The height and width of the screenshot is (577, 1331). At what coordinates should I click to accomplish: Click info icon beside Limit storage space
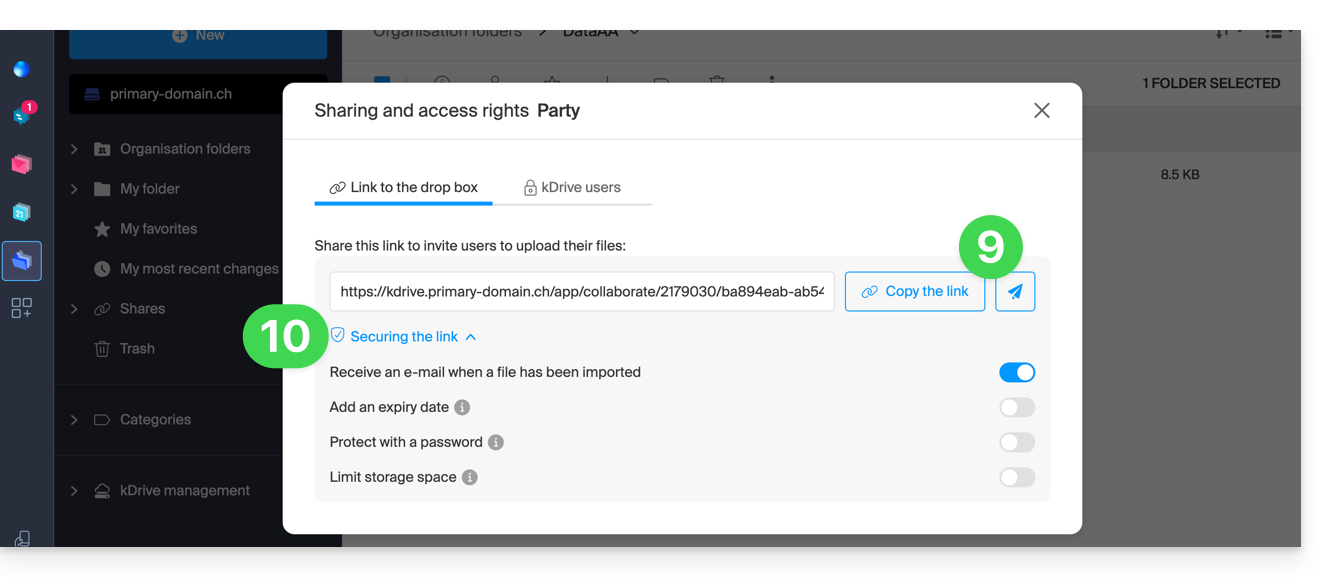(x=470, y=477)
